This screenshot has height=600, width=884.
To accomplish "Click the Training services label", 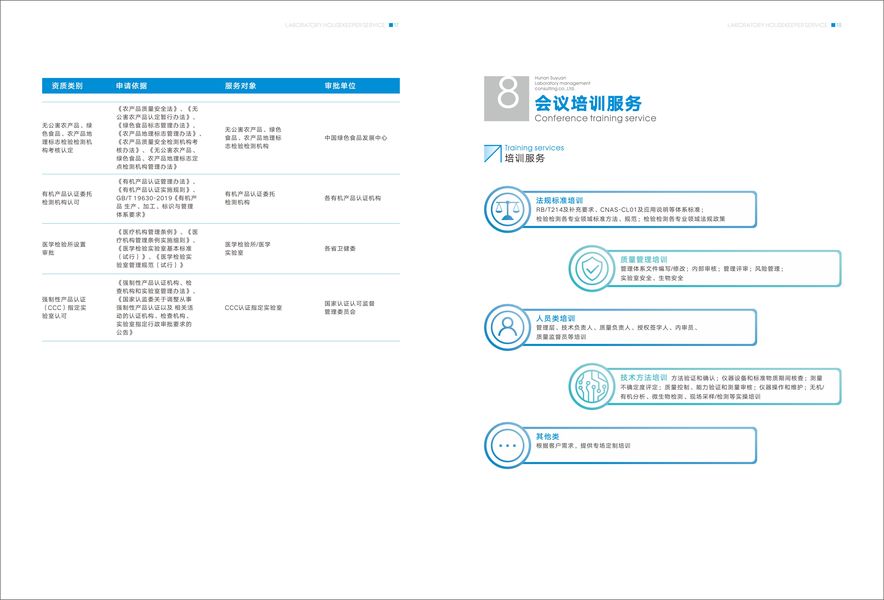I will [534, 148].
